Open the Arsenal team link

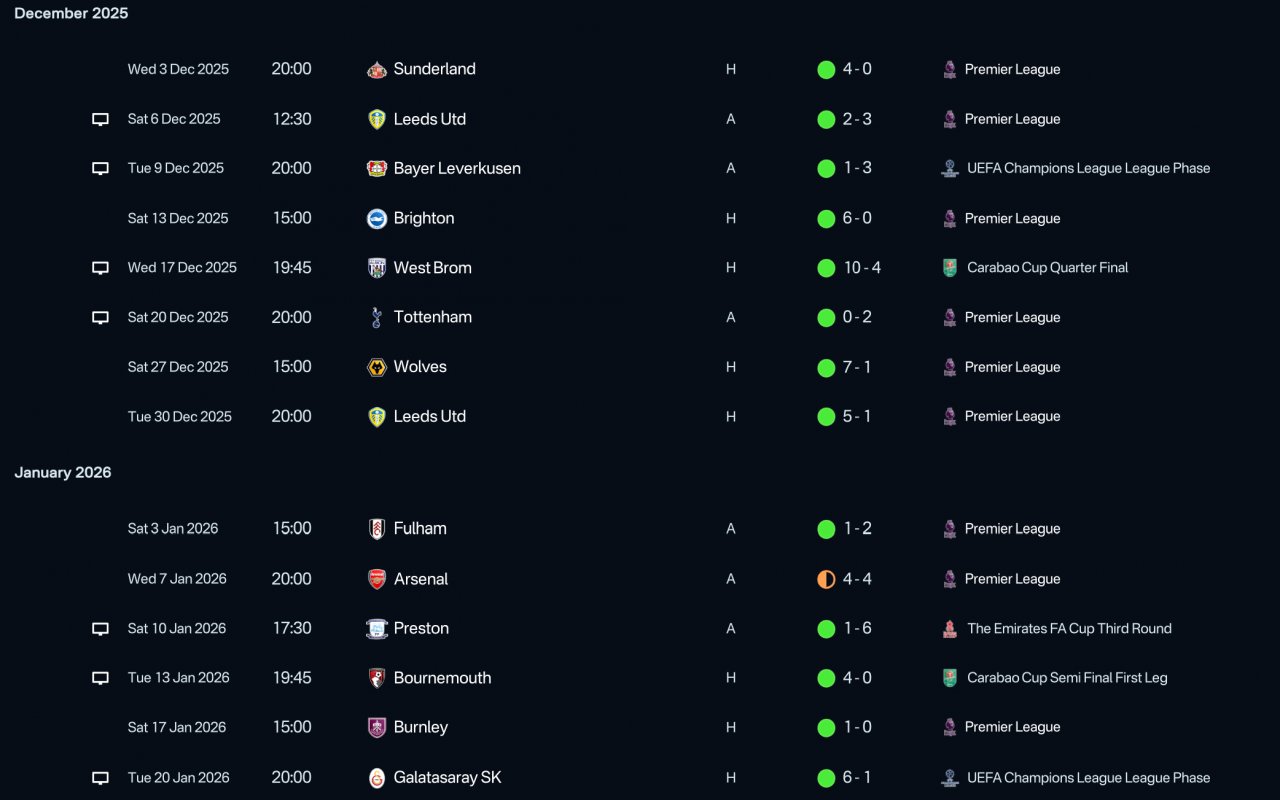tap(421, 579)
